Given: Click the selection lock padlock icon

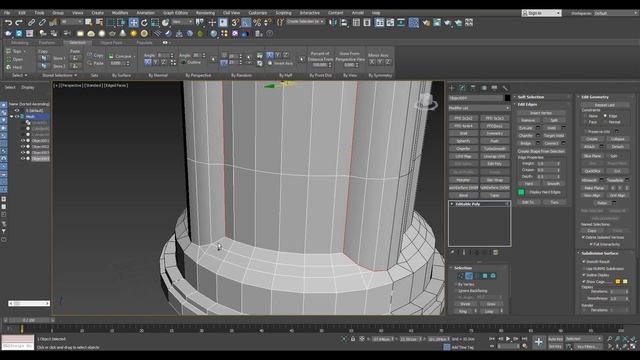Looking at the screenshot, I should click(x=353, y=339).
